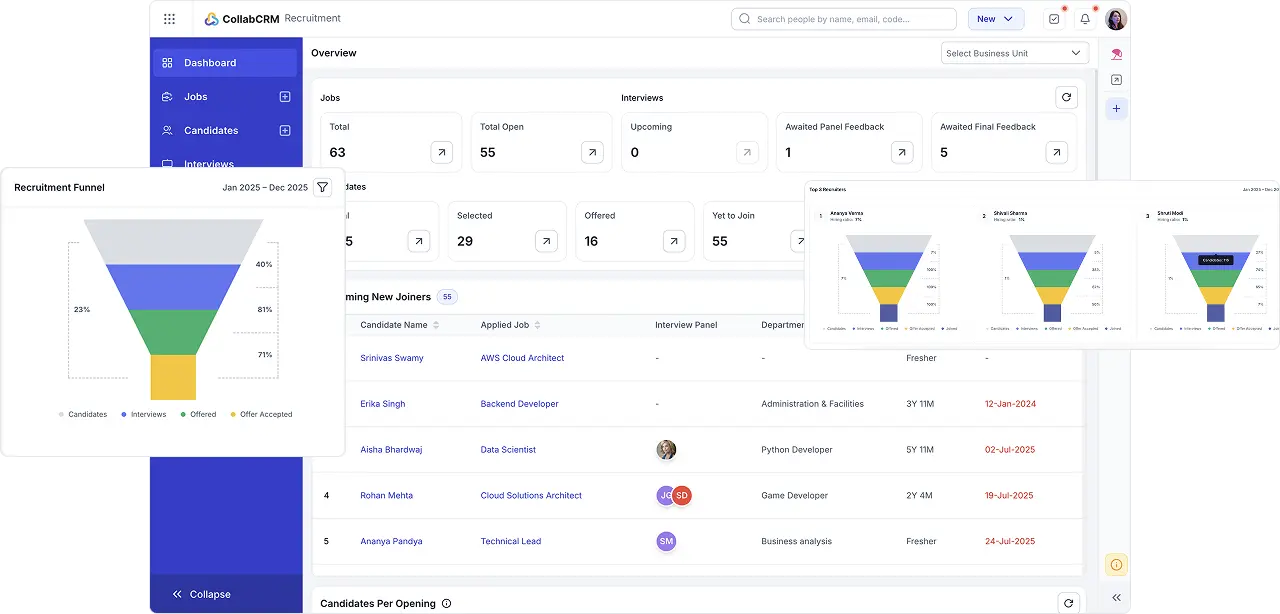The width and height of the screenshot is (1280, 614).
Task: Click the search people input field
Action: pos(843,18)
